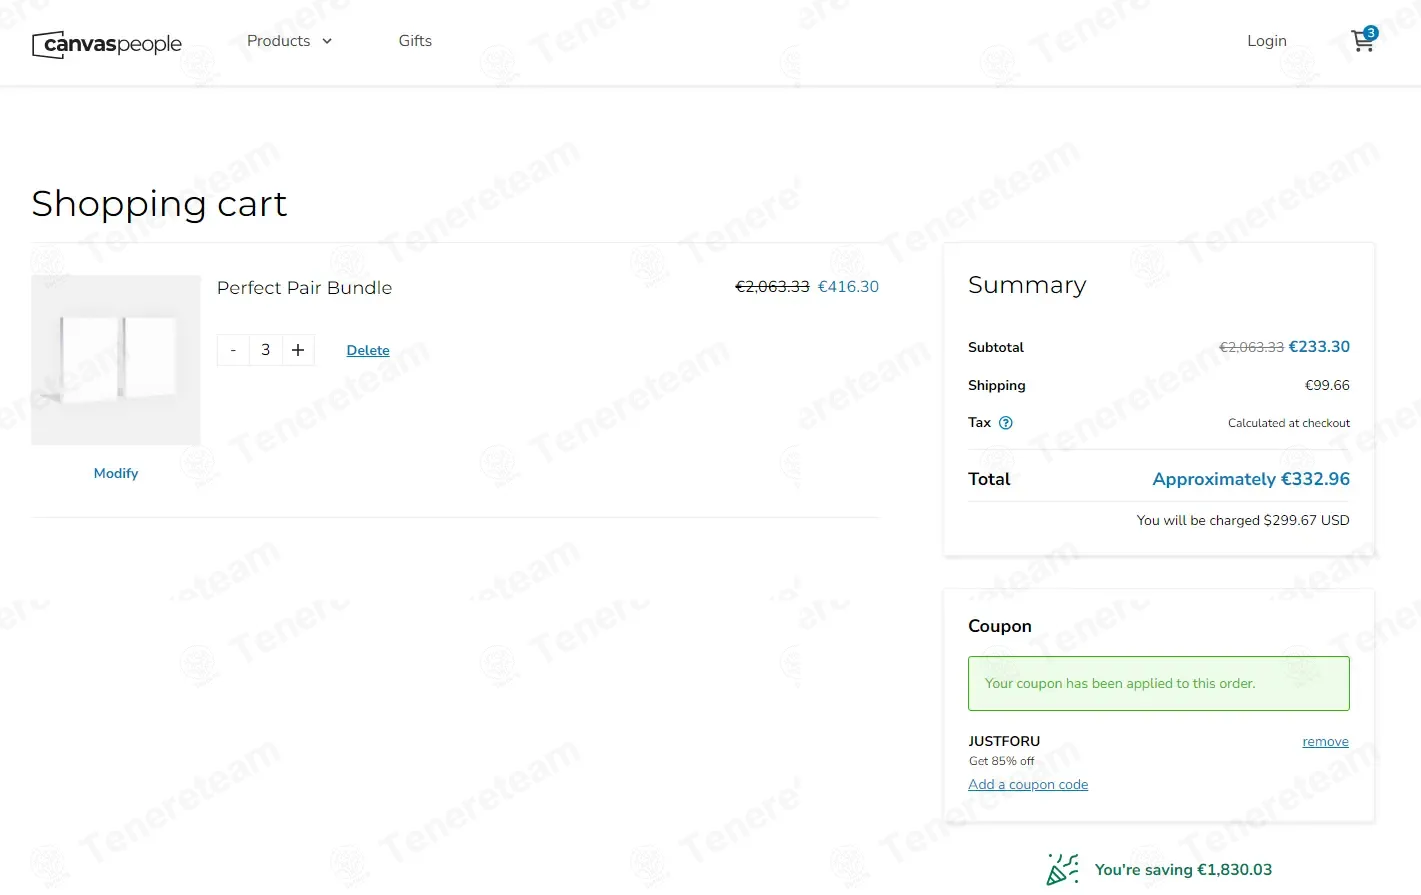Click the Tax help question icon
This screenshot has height=895, width=1421.
pyautogui.click(x=1006, y=423)
